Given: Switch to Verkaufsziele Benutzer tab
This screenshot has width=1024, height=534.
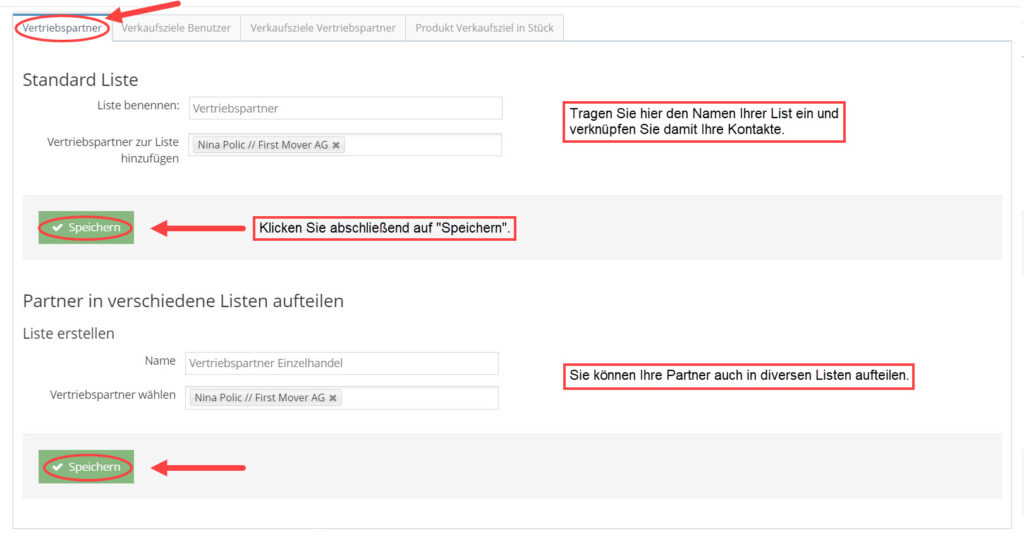Looking at the screenshot, I should pos(176,28).
